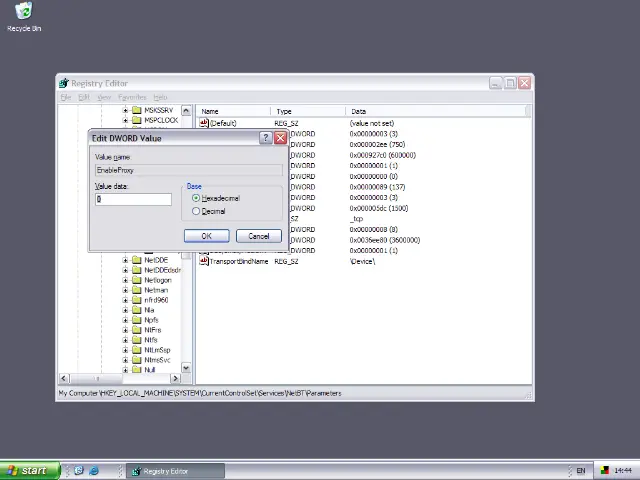The height and width of the screenshot is (480, 640).
Task: Click the NtmsSvc folder icon
Action: coord(137,360)
